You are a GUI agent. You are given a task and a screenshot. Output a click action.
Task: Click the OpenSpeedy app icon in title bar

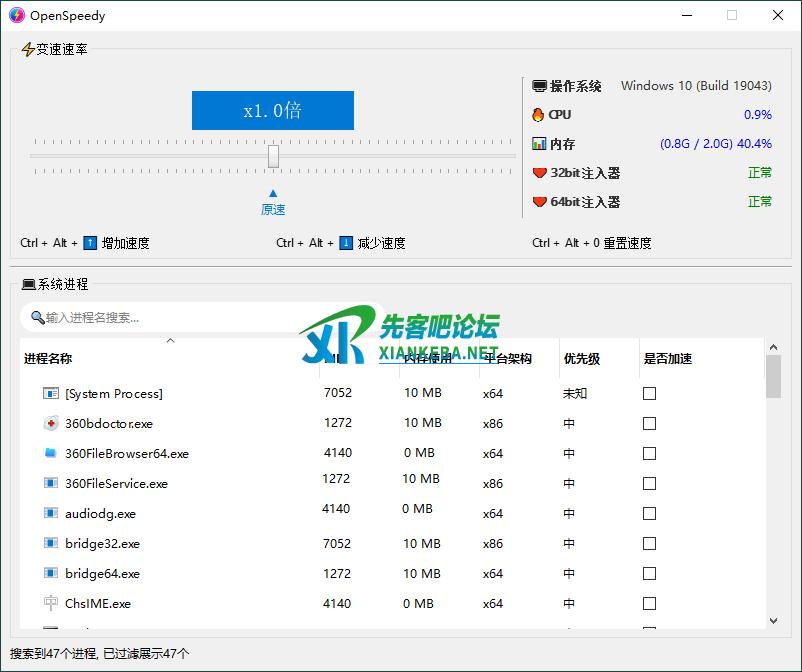click(16, 15)
